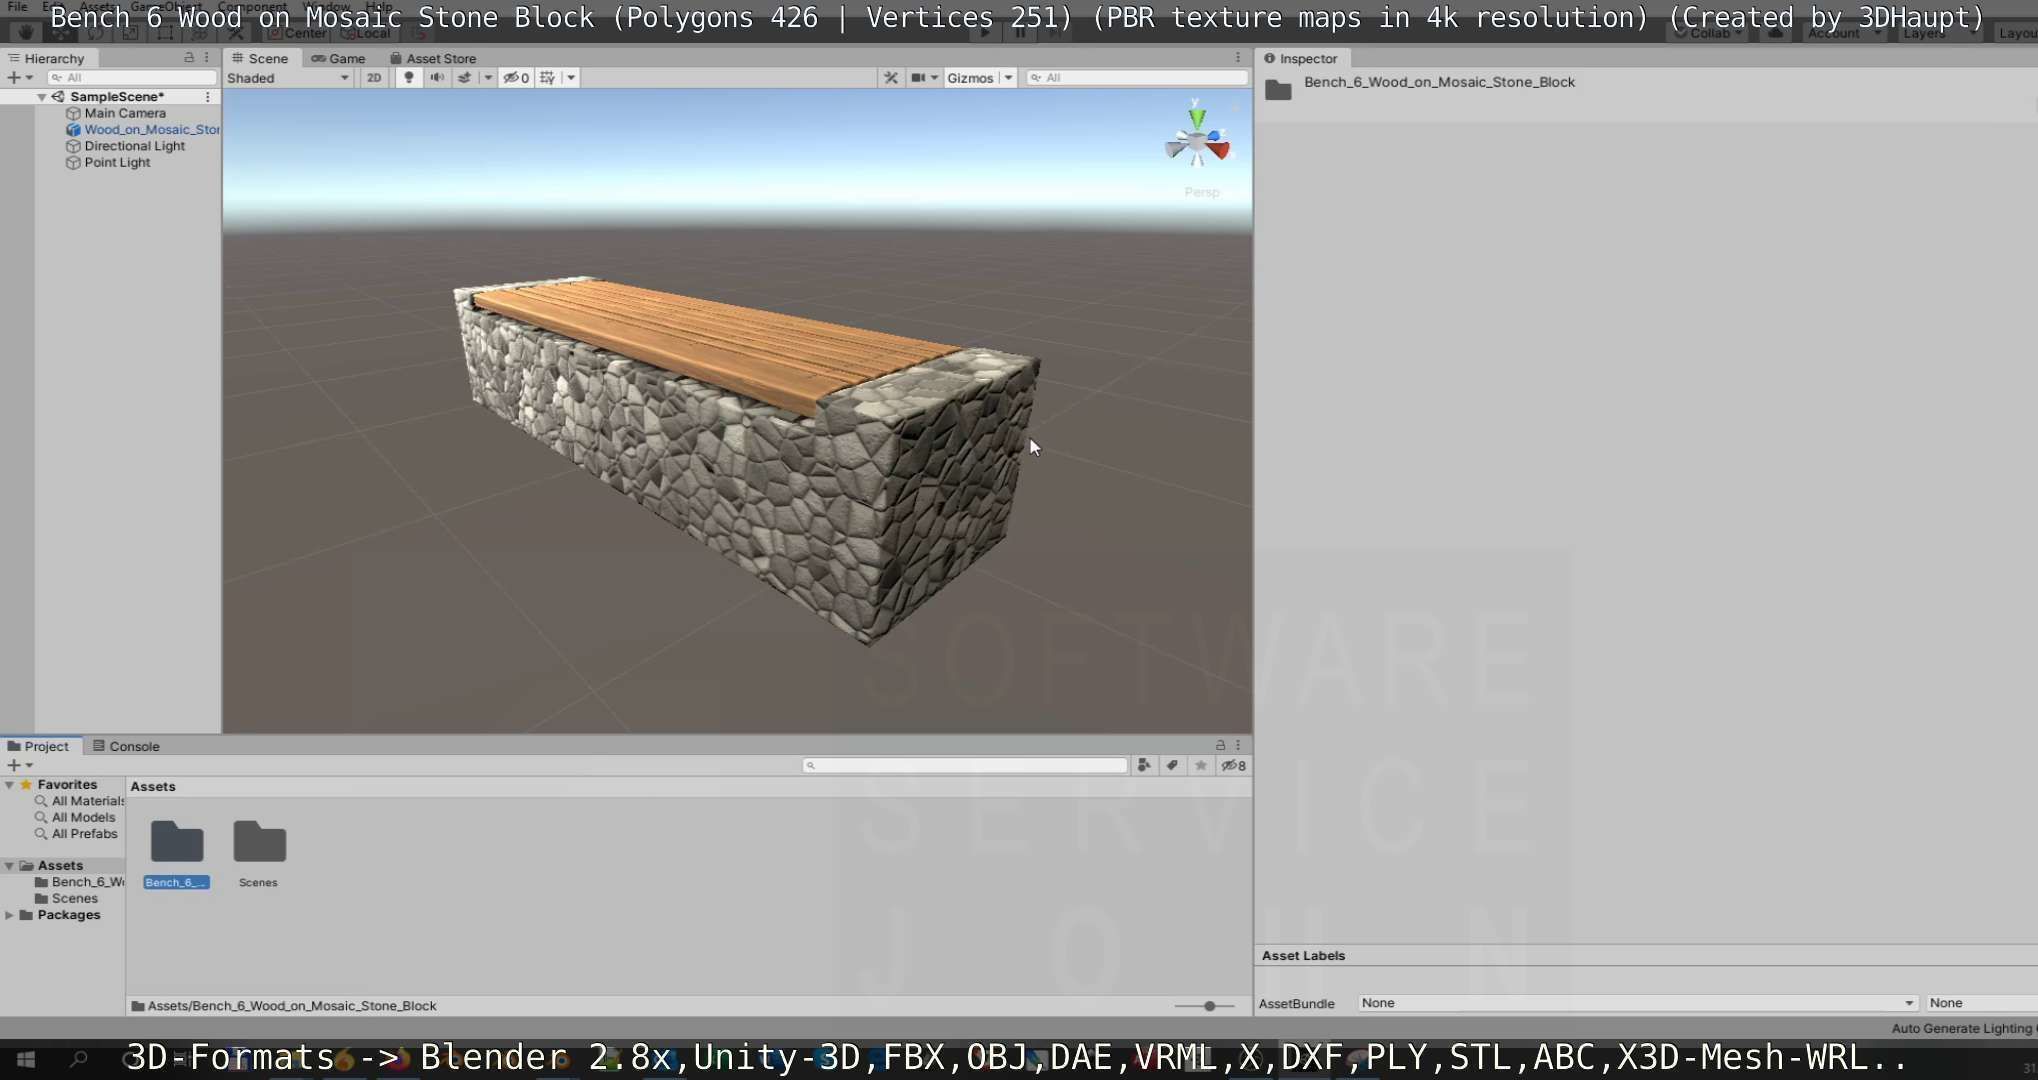
Task: Select Main Camera in Hierarchy
Action: [125, 113]
